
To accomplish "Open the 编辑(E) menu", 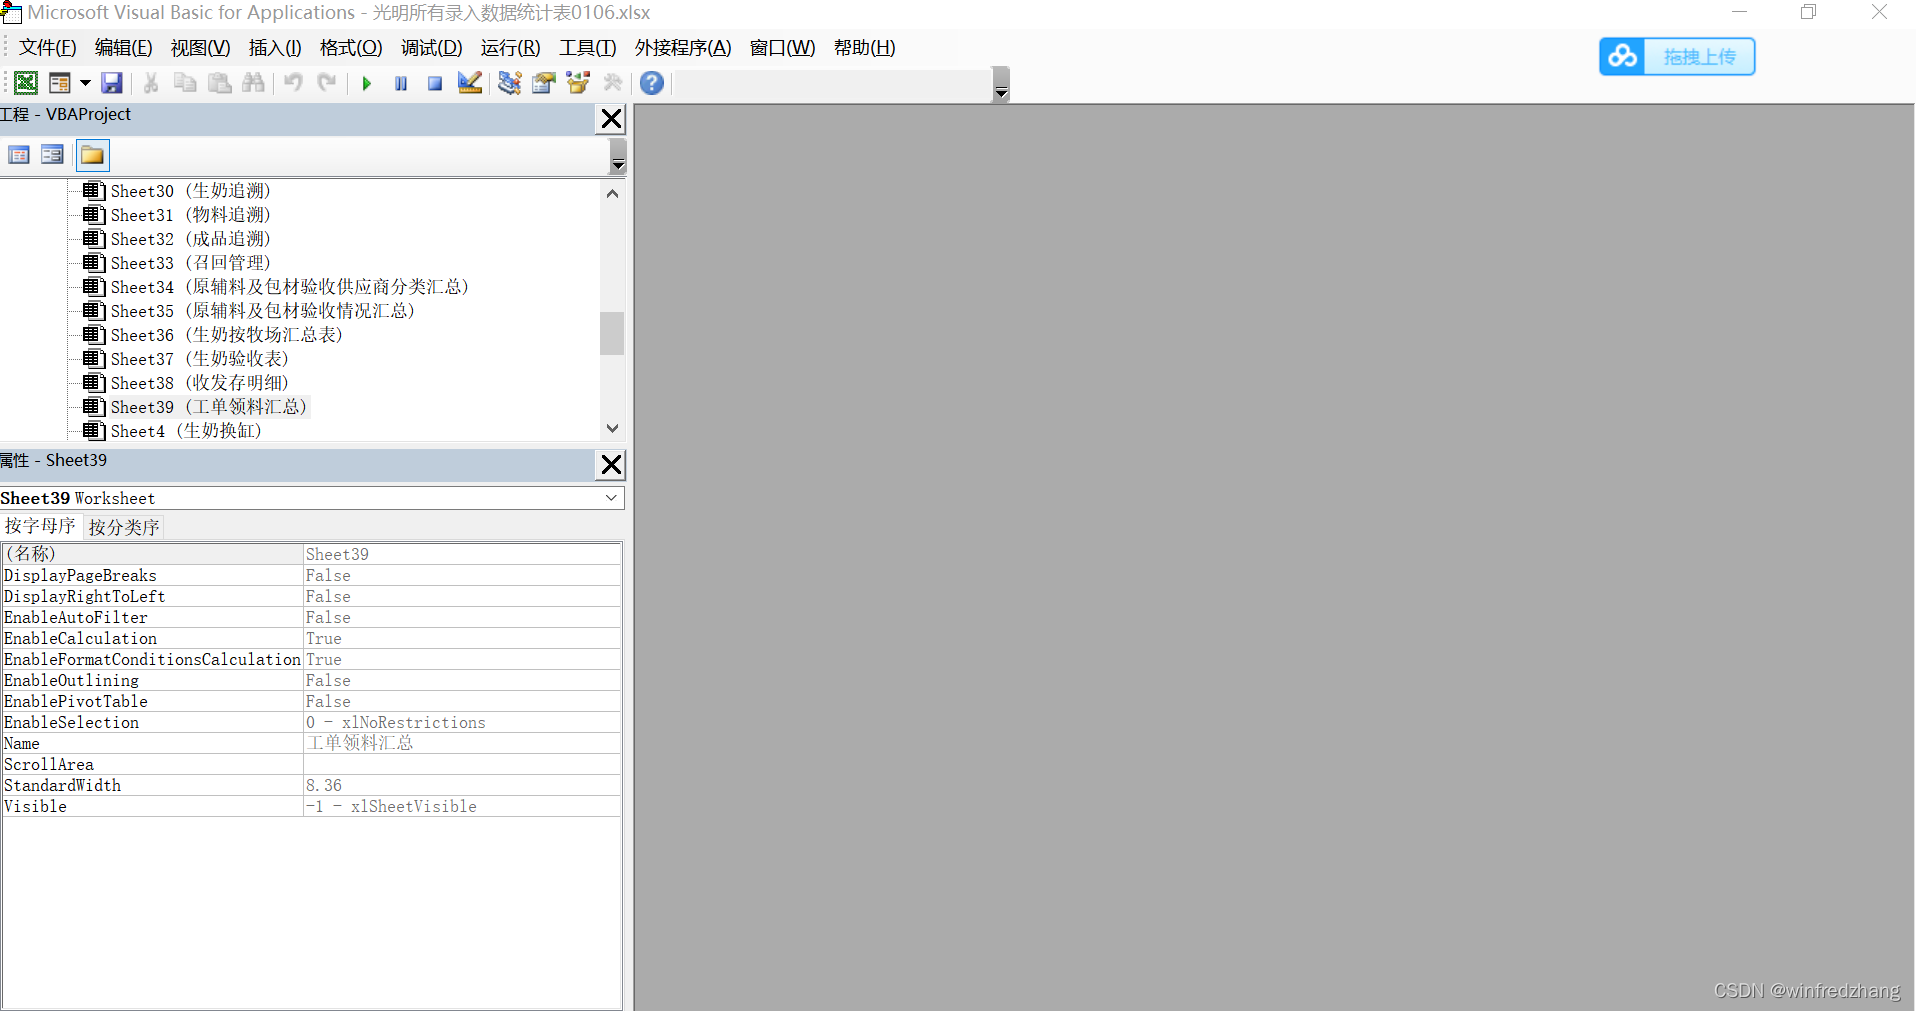I will [124, 48].
